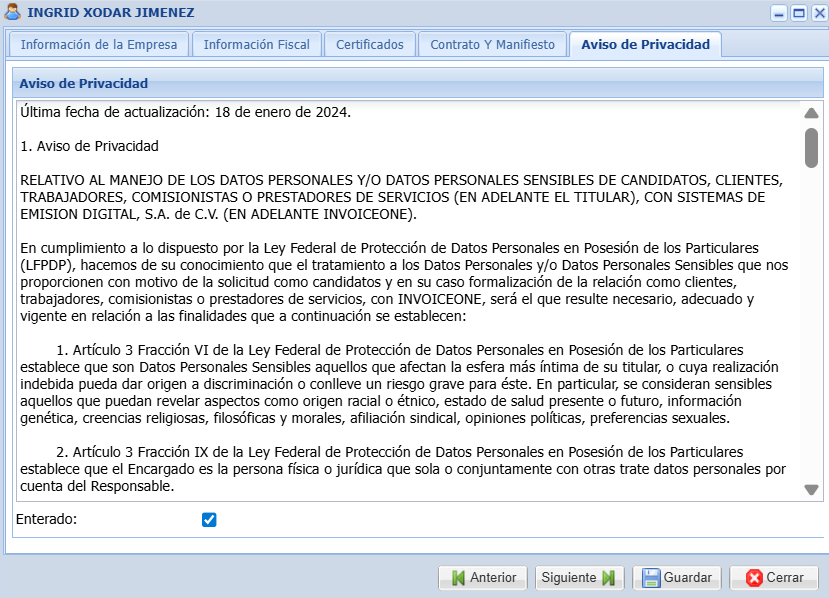Screen dimensions: 829x598
Task: Maximize the dialog window
Action: coord(798,13)
